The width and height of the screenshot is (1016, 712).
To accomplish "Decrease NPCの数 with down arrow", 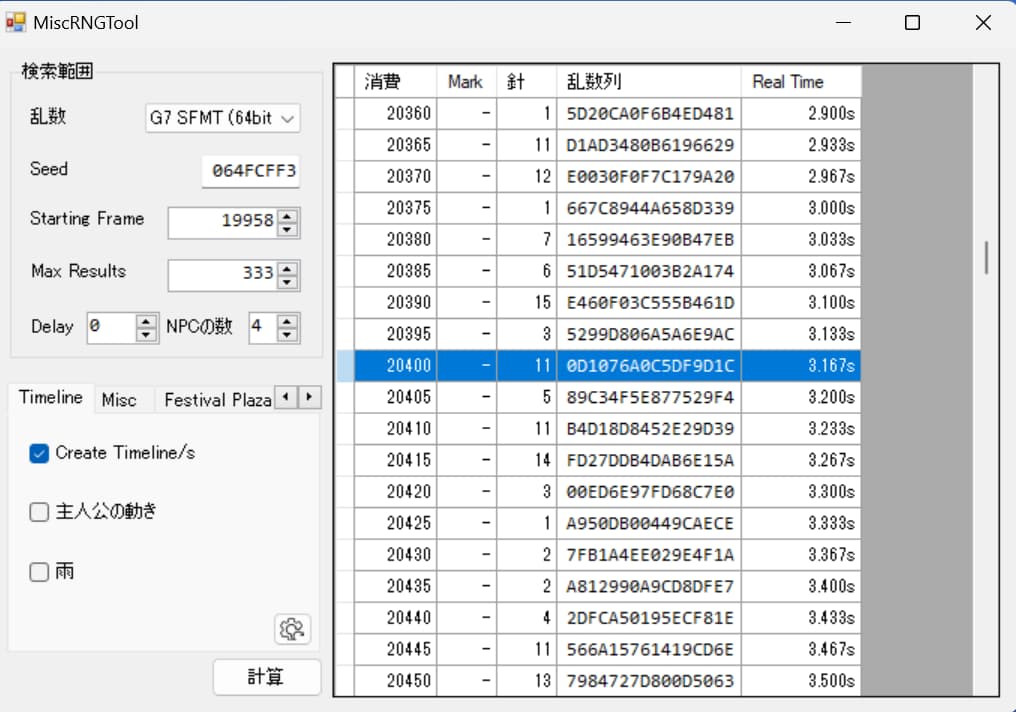I will click(287, 335).
